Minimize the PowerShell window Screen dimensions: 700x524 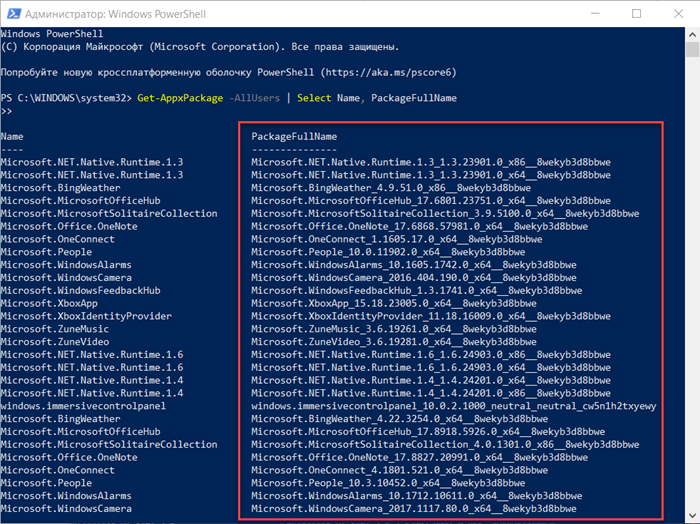pyautogui.click(x=595, y=14)
